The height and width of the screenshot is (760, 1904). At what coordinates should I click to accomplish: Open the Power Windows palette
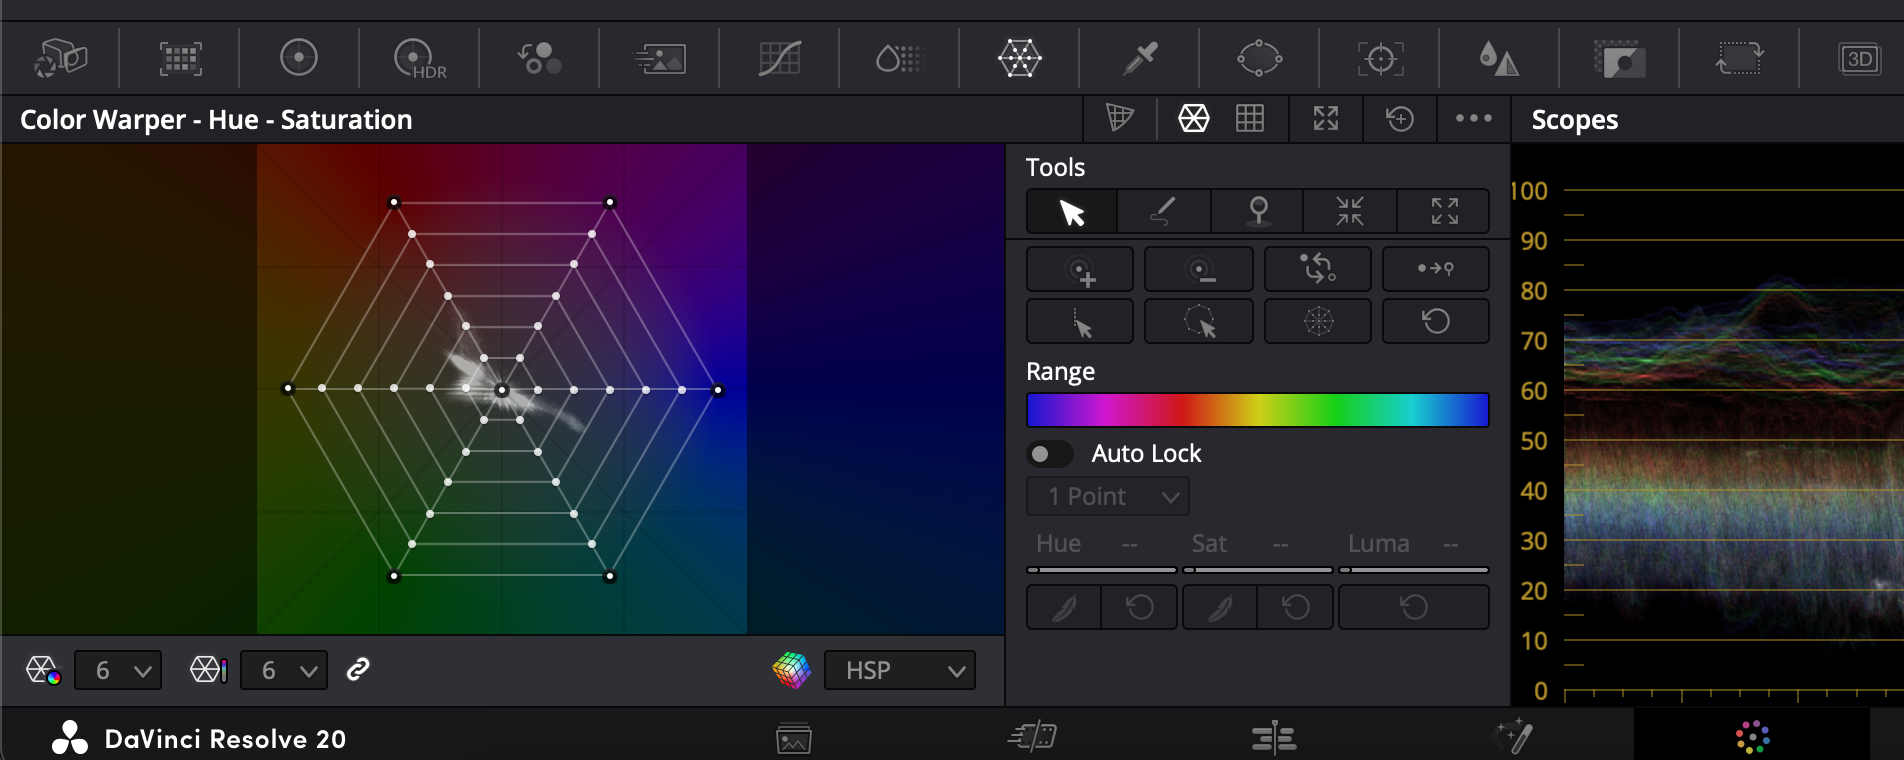pos(1259,59)
